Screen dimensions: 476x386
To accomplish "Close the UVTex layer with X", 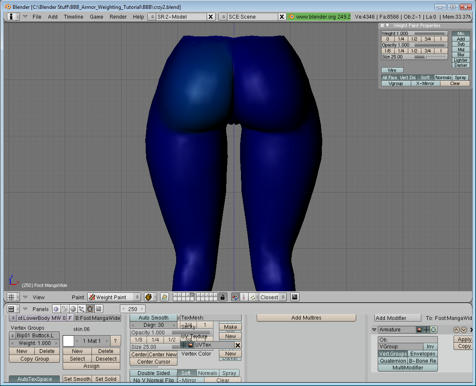I will 238,345.
